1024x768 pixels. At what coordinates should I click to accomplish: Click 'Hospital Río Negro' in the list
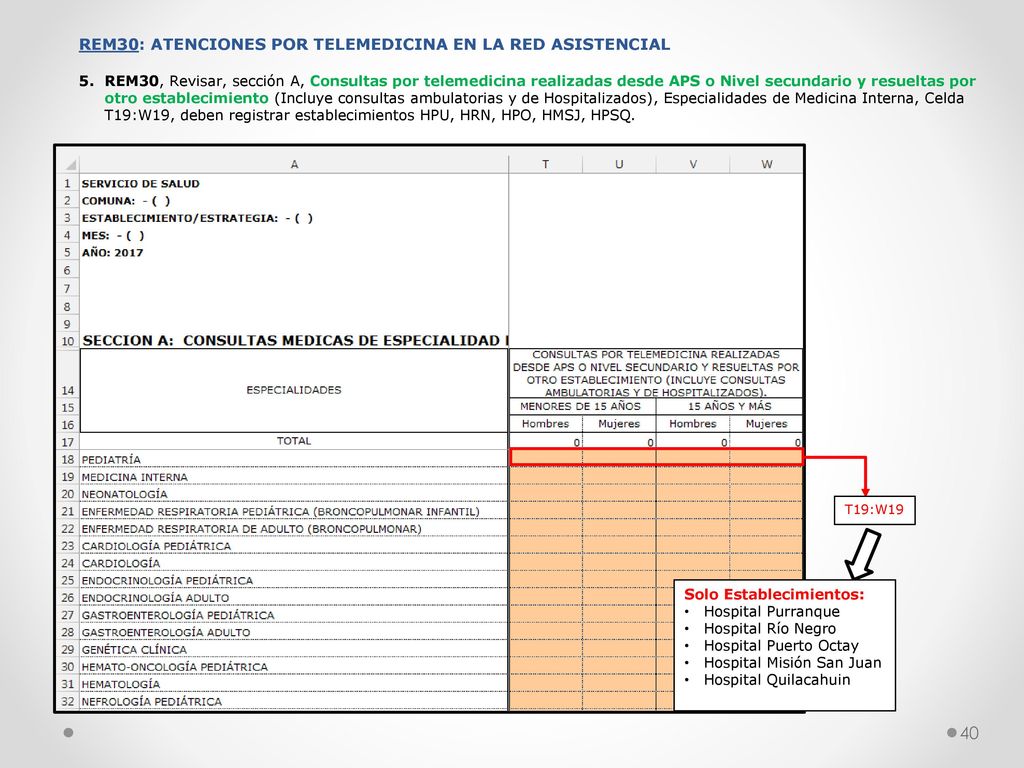pos(769,629)
